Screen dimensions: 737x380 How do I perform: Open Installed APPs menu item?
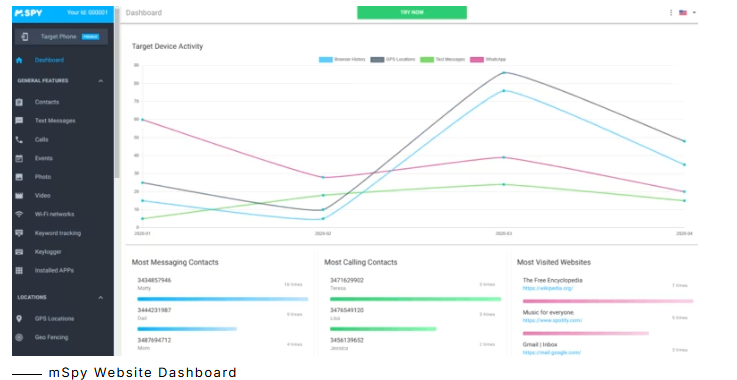coord(54,270)
